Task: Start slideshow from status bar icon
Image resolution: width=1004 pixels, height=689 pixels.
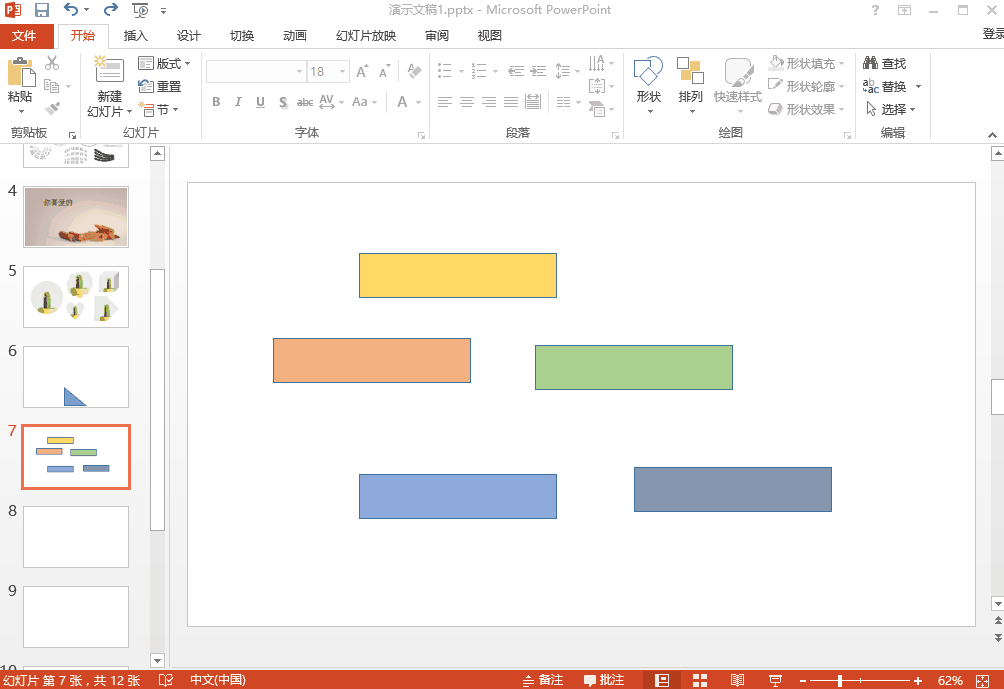Action: point(775,680)
